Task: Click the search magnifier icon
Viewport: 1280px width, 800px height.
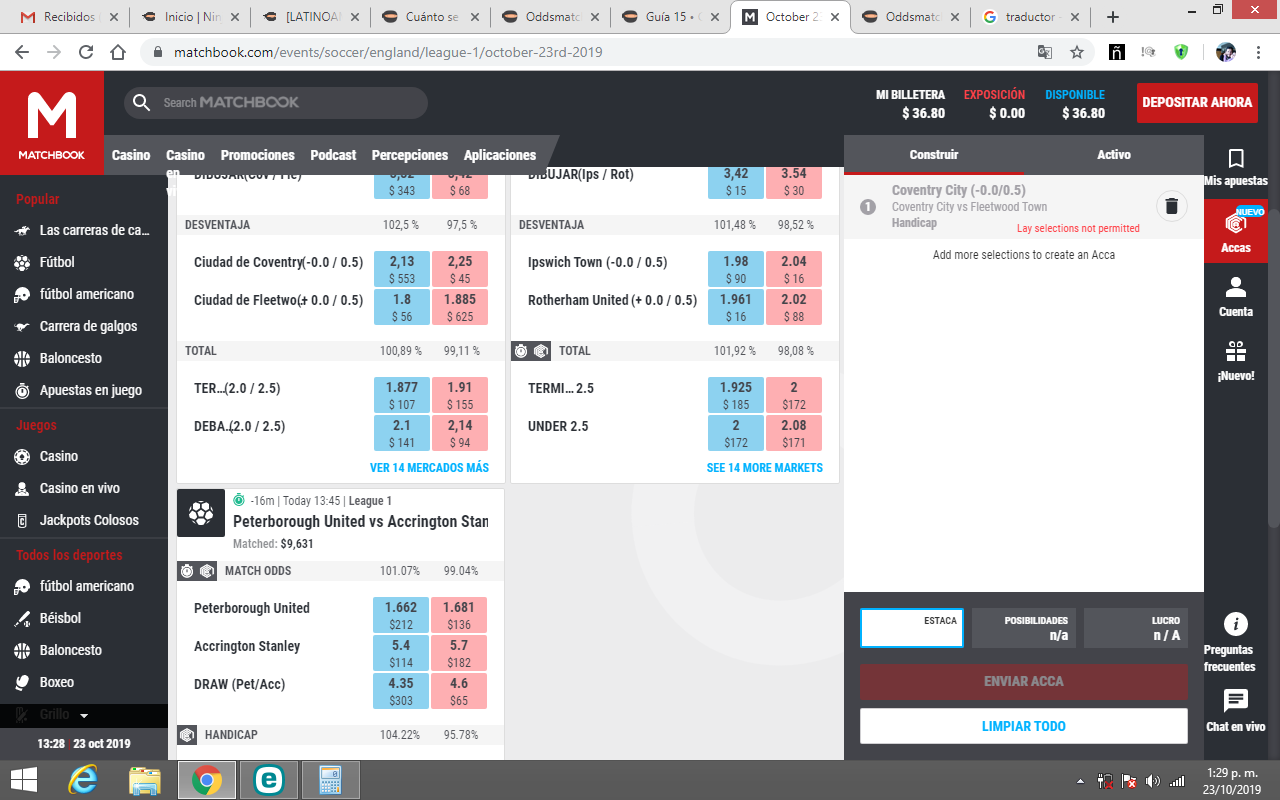Action: pos(143,102)
